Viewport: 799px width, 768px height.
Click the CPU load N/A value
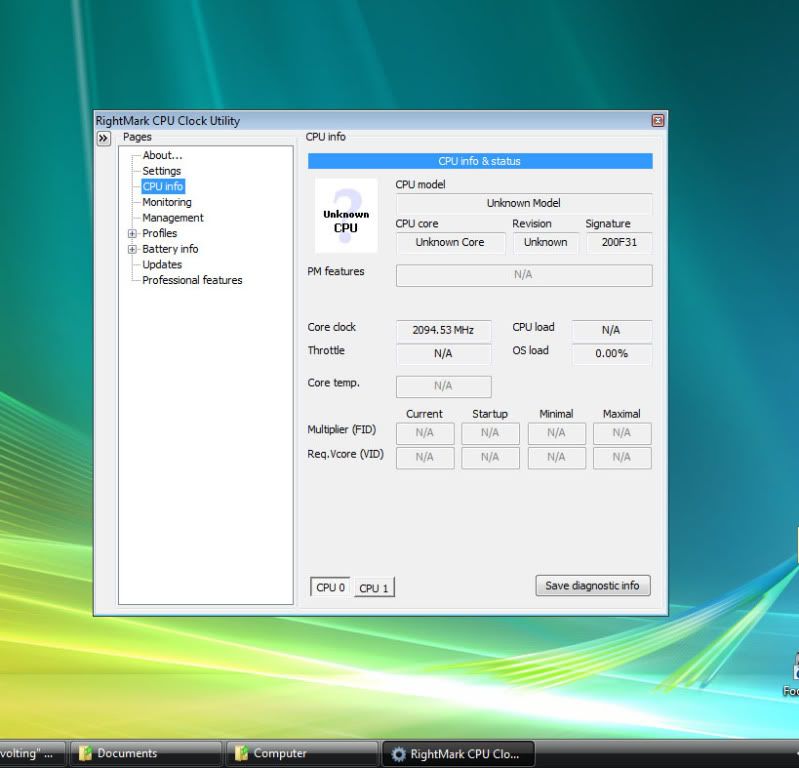tap(611, 330)
